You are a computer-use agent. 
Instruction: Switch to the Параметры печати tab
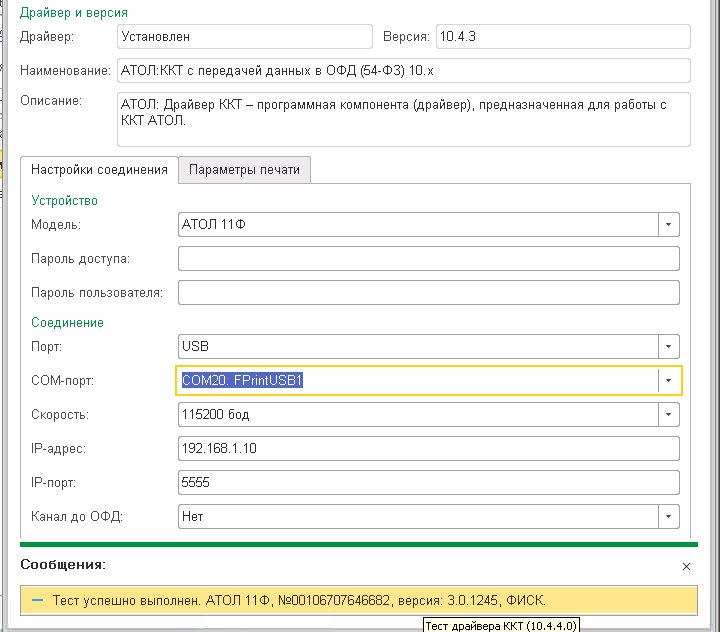click(x=244, y=169)
